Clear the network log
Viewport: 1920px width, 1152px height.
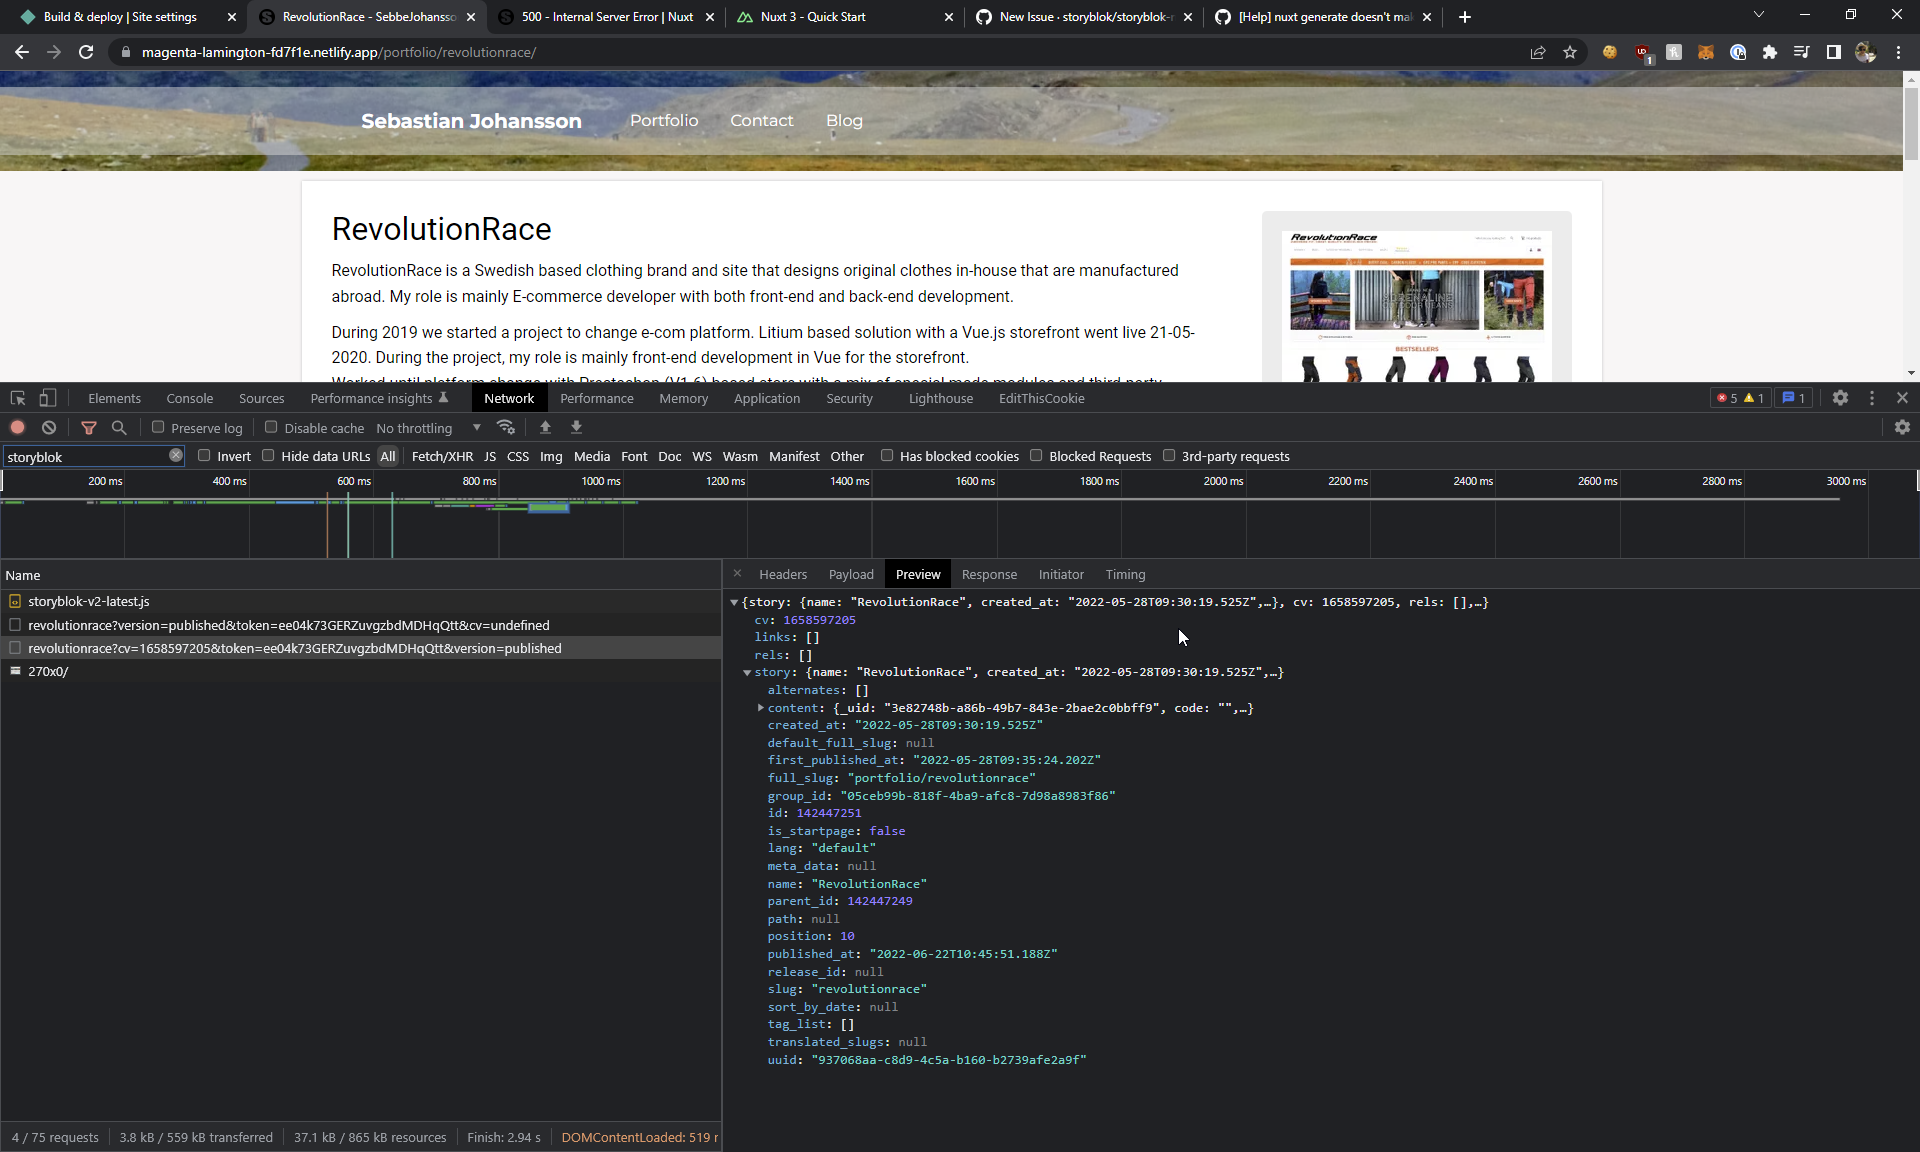[x=49, y=427]
